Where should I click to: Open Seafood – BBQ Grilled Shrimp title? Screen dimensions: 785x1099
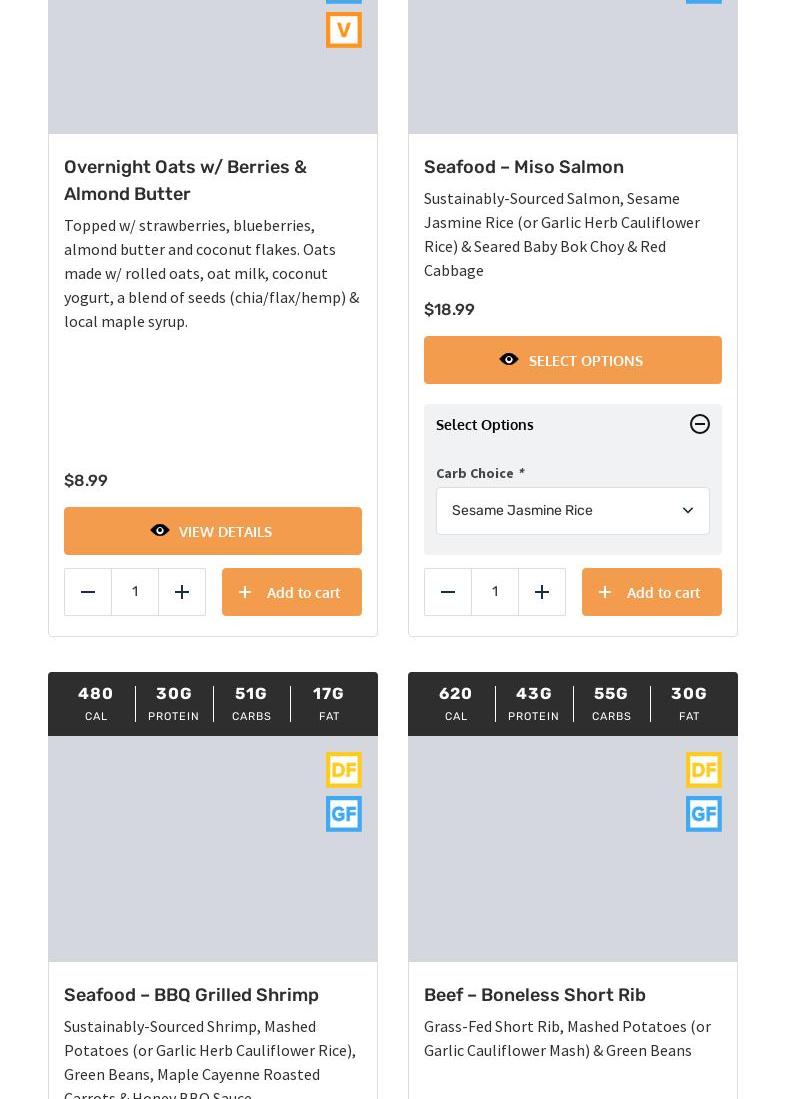pos(191,995)
